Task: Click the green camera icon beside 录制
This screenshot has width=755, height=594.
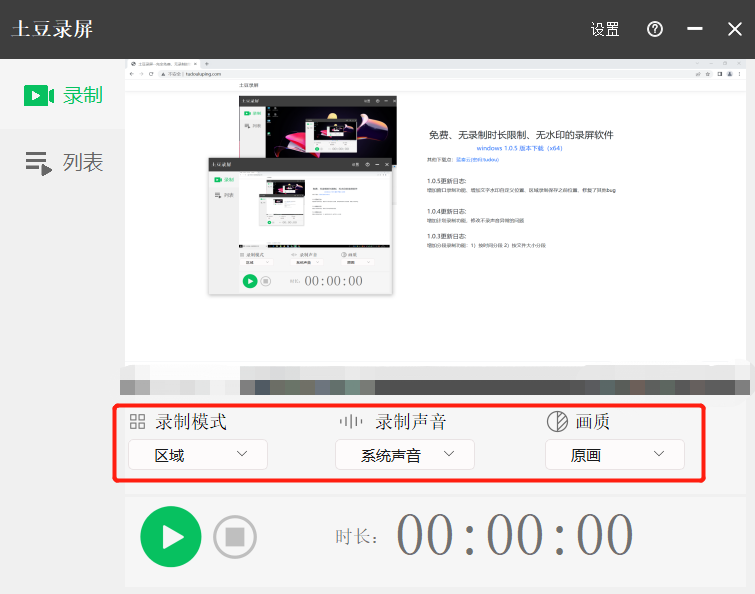Action: click(39, 95)
